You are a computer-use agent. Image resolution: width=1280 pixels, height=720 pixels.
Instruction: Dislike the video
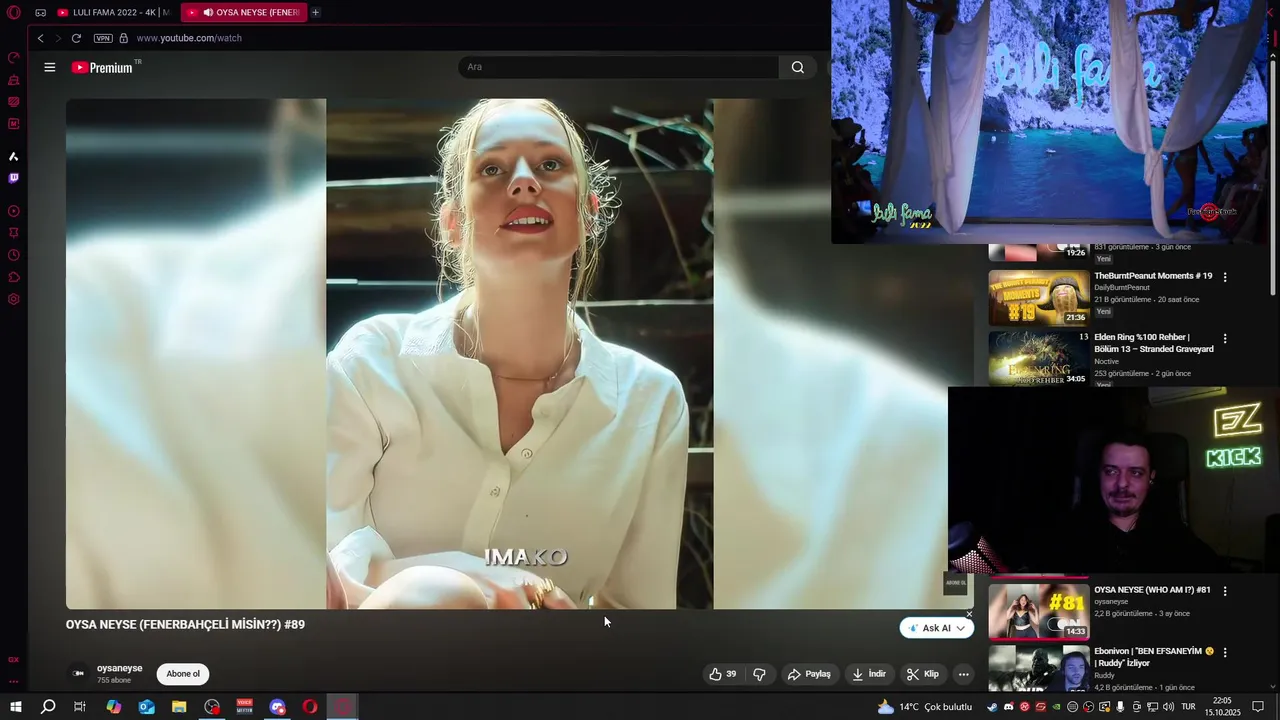[x=759, y=674]
